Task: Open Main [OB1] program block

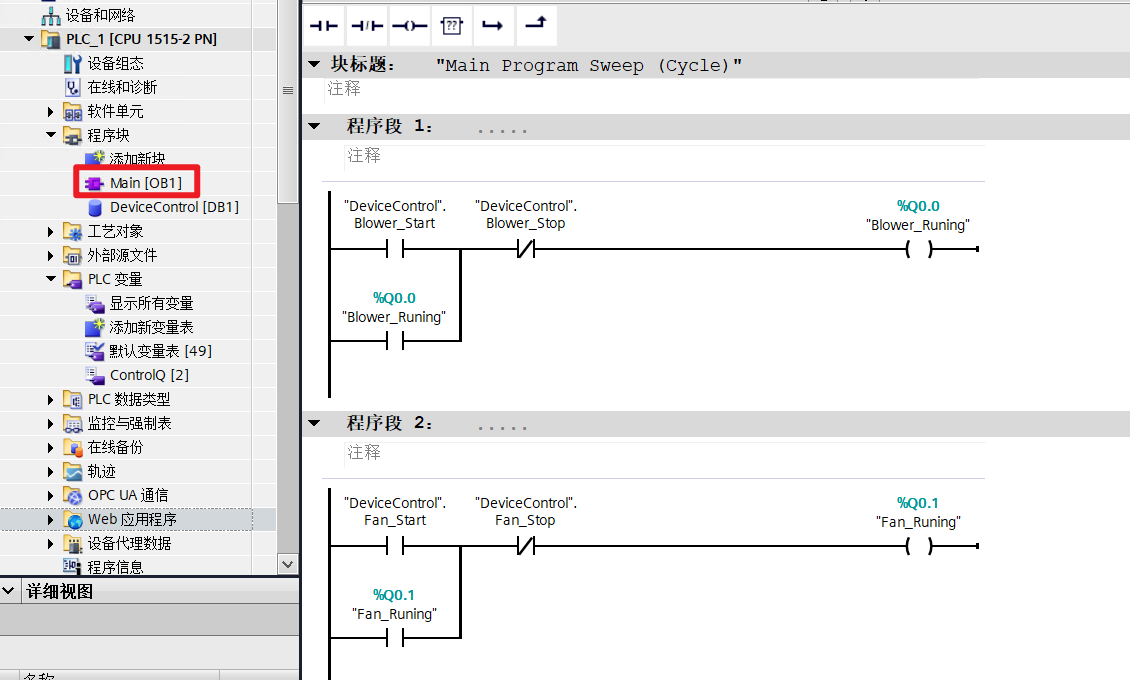Action: click(145, 183)
